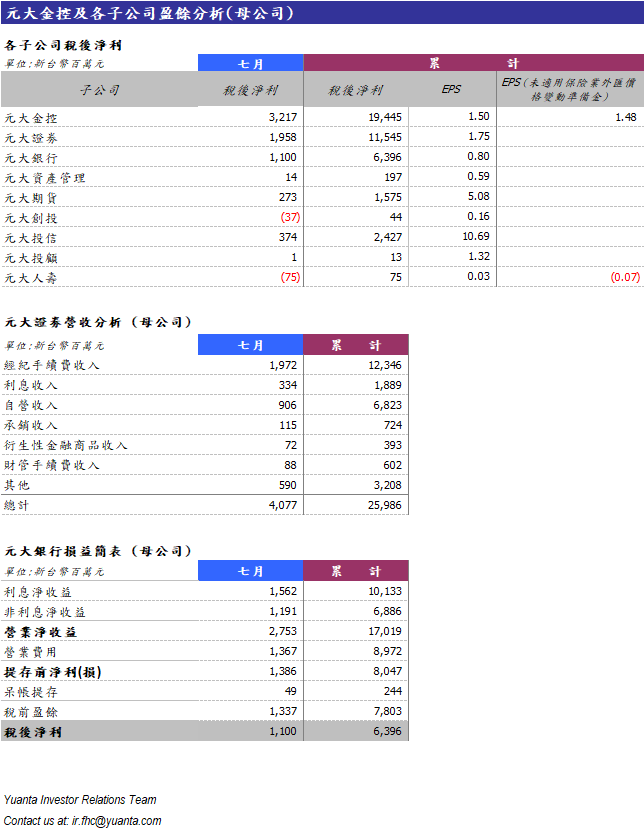The height and width of the screenshot is (831, 644).
Task: Select cumulative value 11,545
Action: 385,137
